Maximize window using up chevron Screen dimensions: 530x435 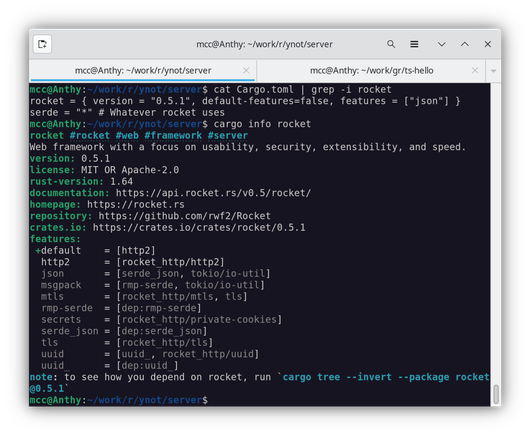tap(465, 44)
